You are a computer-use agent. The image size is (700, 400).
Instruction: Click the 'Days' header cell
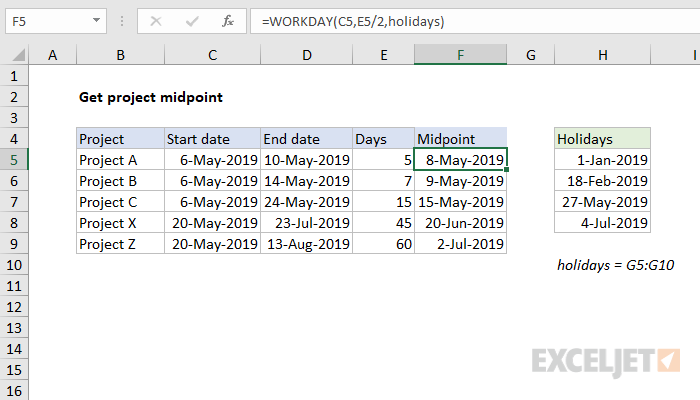[383, 139]
